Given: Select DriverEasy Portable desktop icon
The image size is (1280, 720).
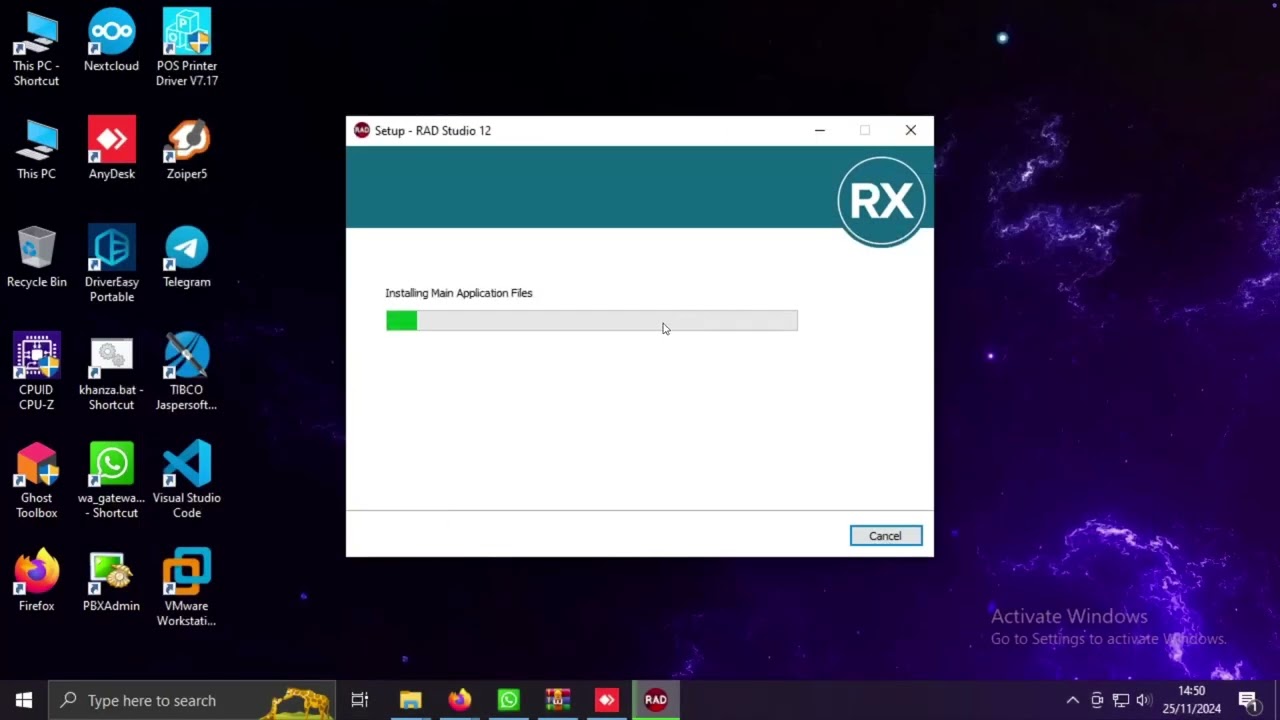Looking at the screenshot, I should point(111,264).
